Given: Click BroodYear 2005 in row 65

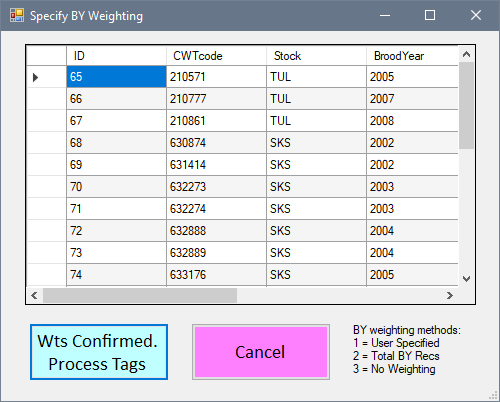Looking at the screenshot, I should click(412, 77).
